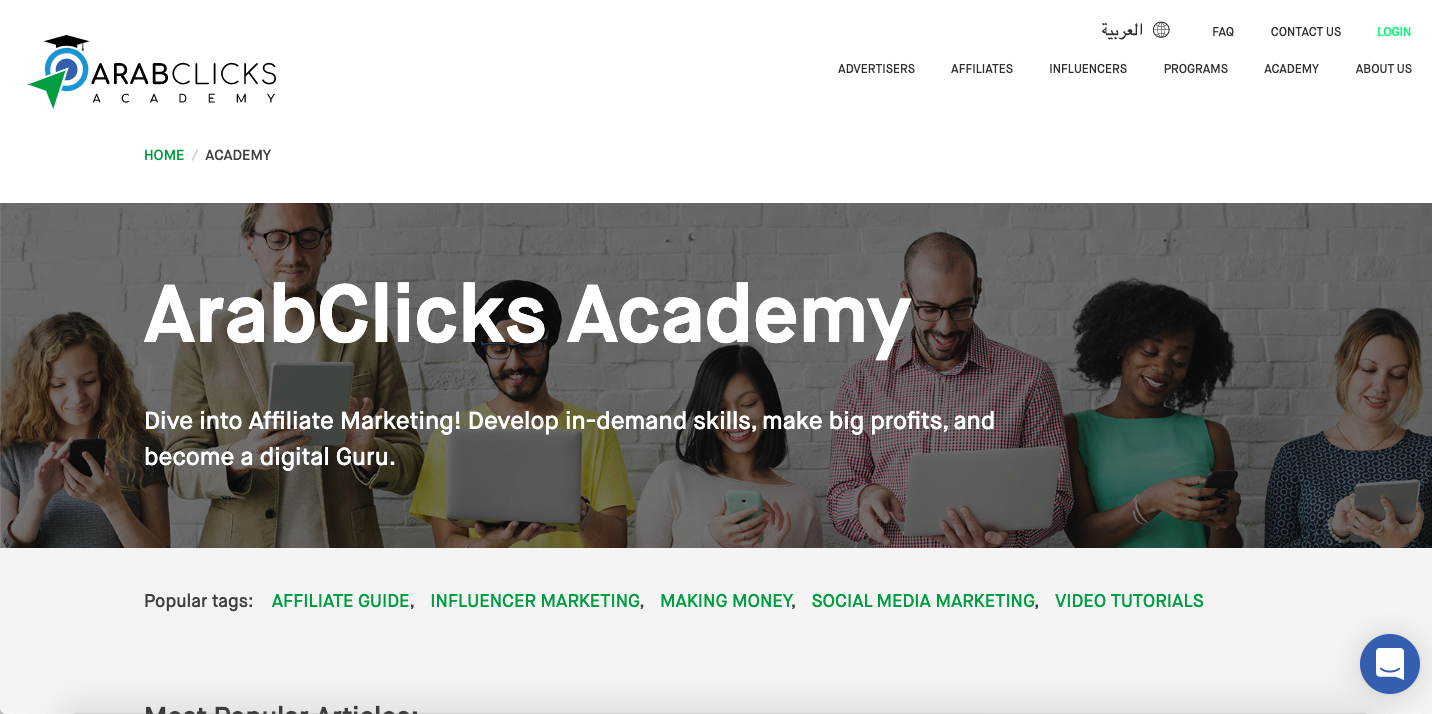Open the Influencer Marketing tag
The image size is (1432, 714).
[x=535, y=601]
